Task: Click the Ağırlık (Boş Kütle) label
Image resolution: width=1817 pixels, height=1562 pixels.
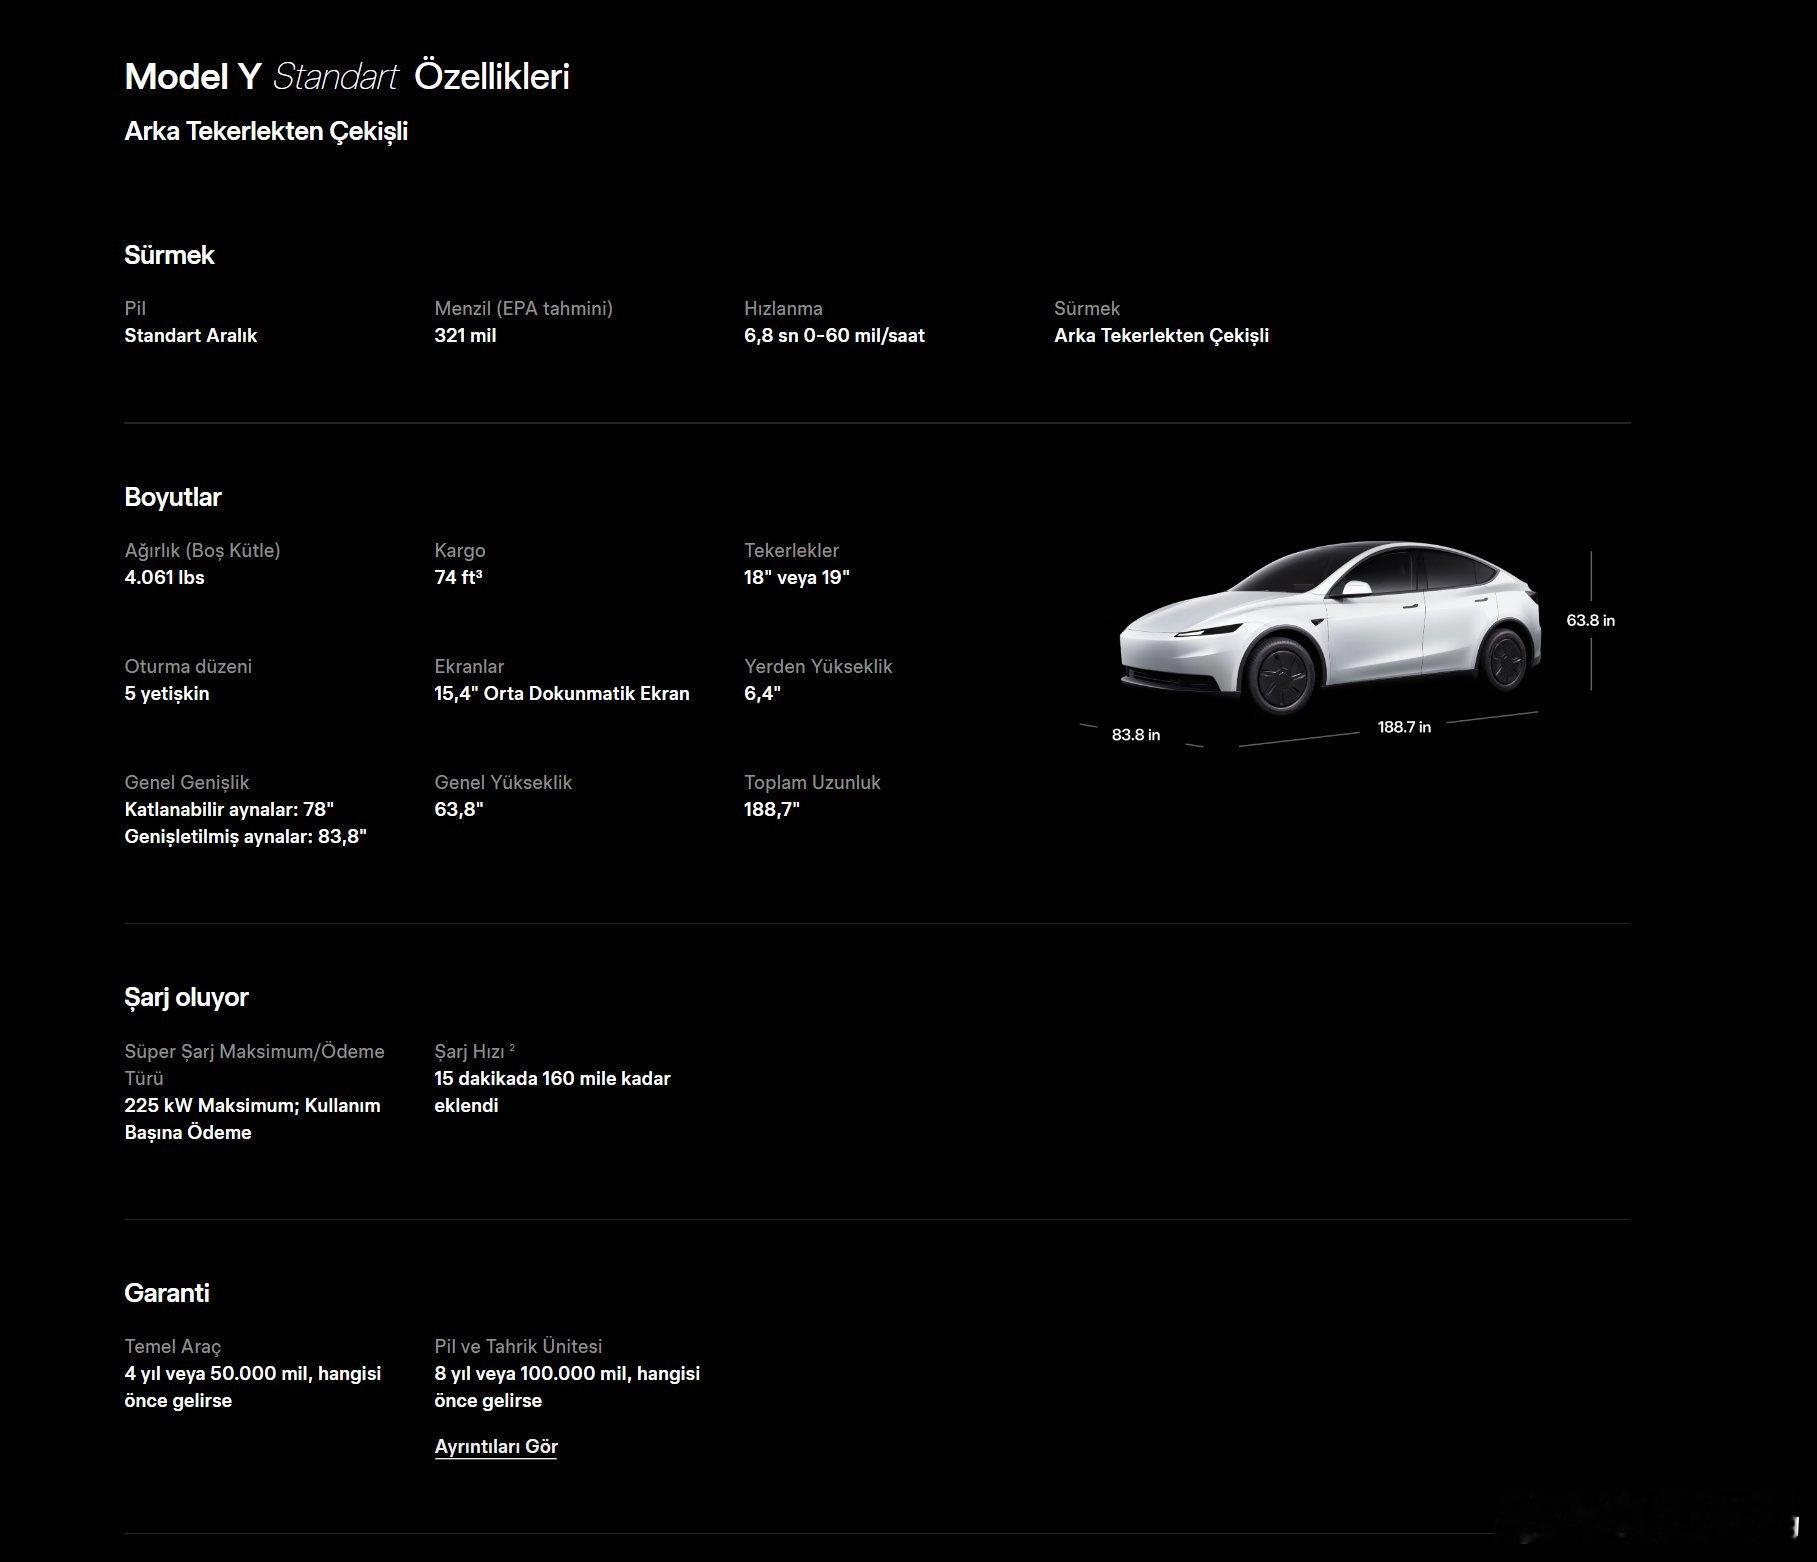Action: 202,550
